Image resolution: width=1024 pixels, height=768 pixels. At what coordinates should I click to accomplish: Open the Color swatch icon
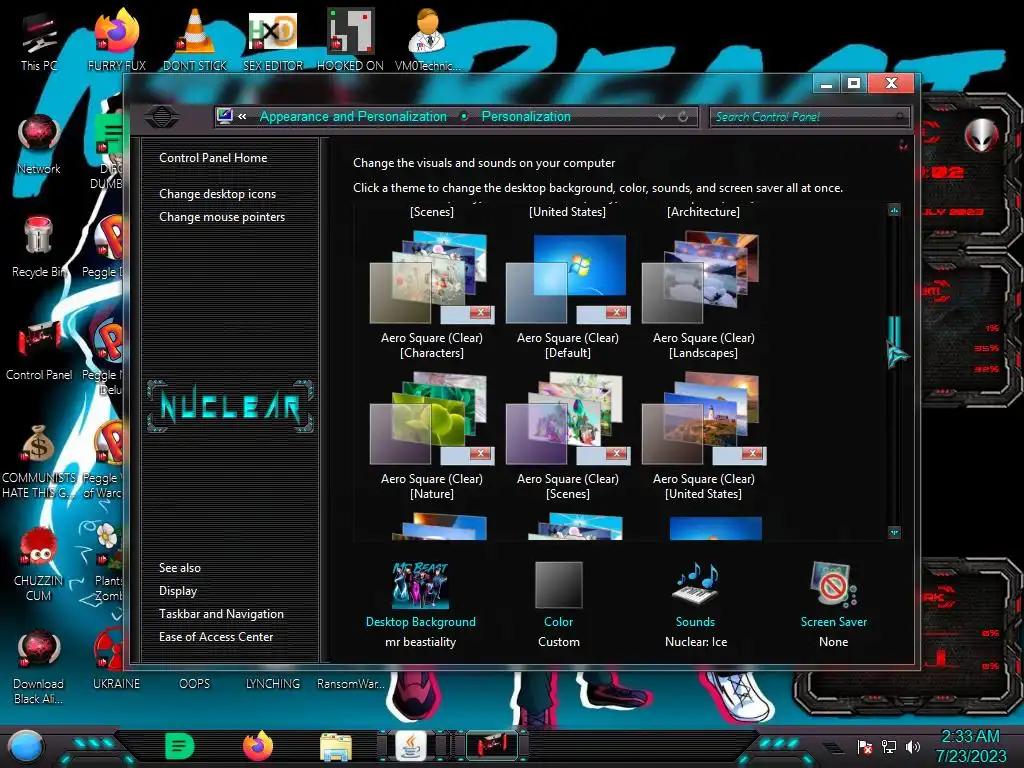coord(558,585)
